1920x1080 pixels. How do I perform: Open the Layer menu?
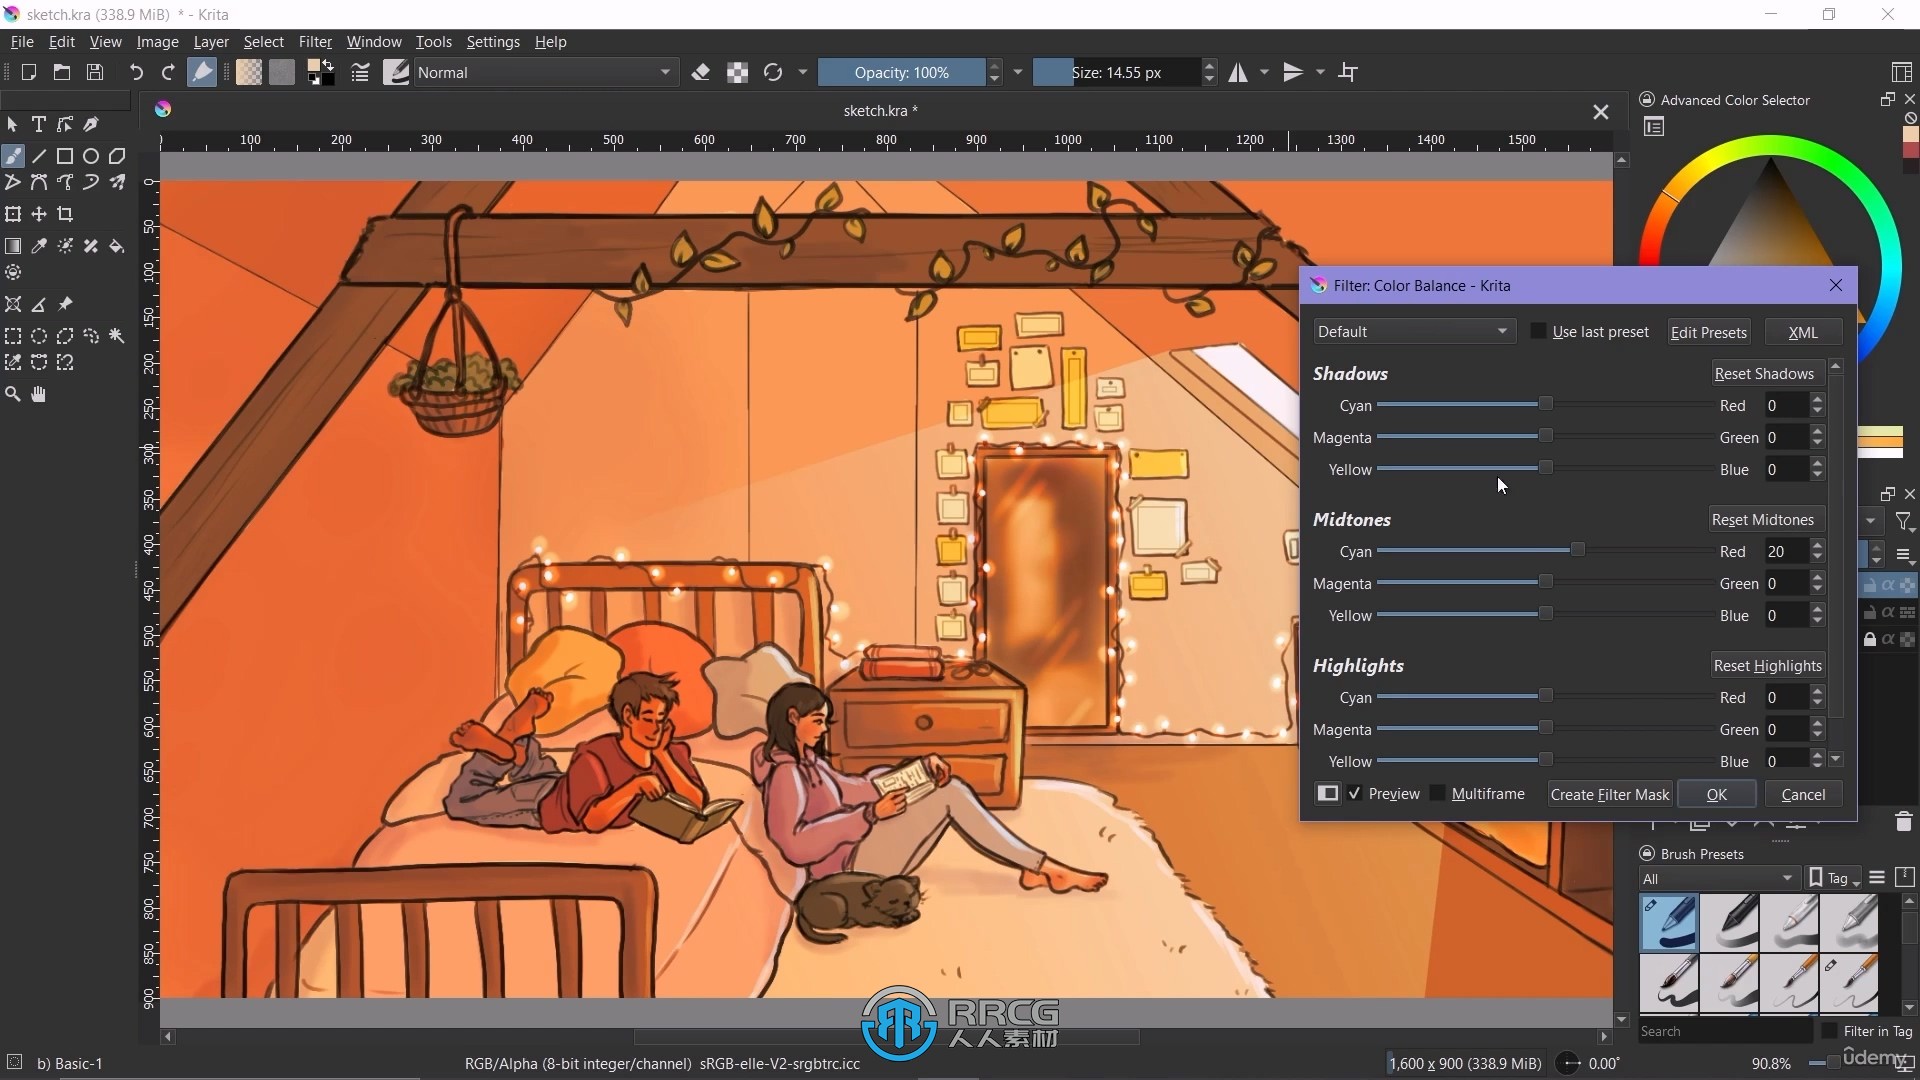(211, 41)
